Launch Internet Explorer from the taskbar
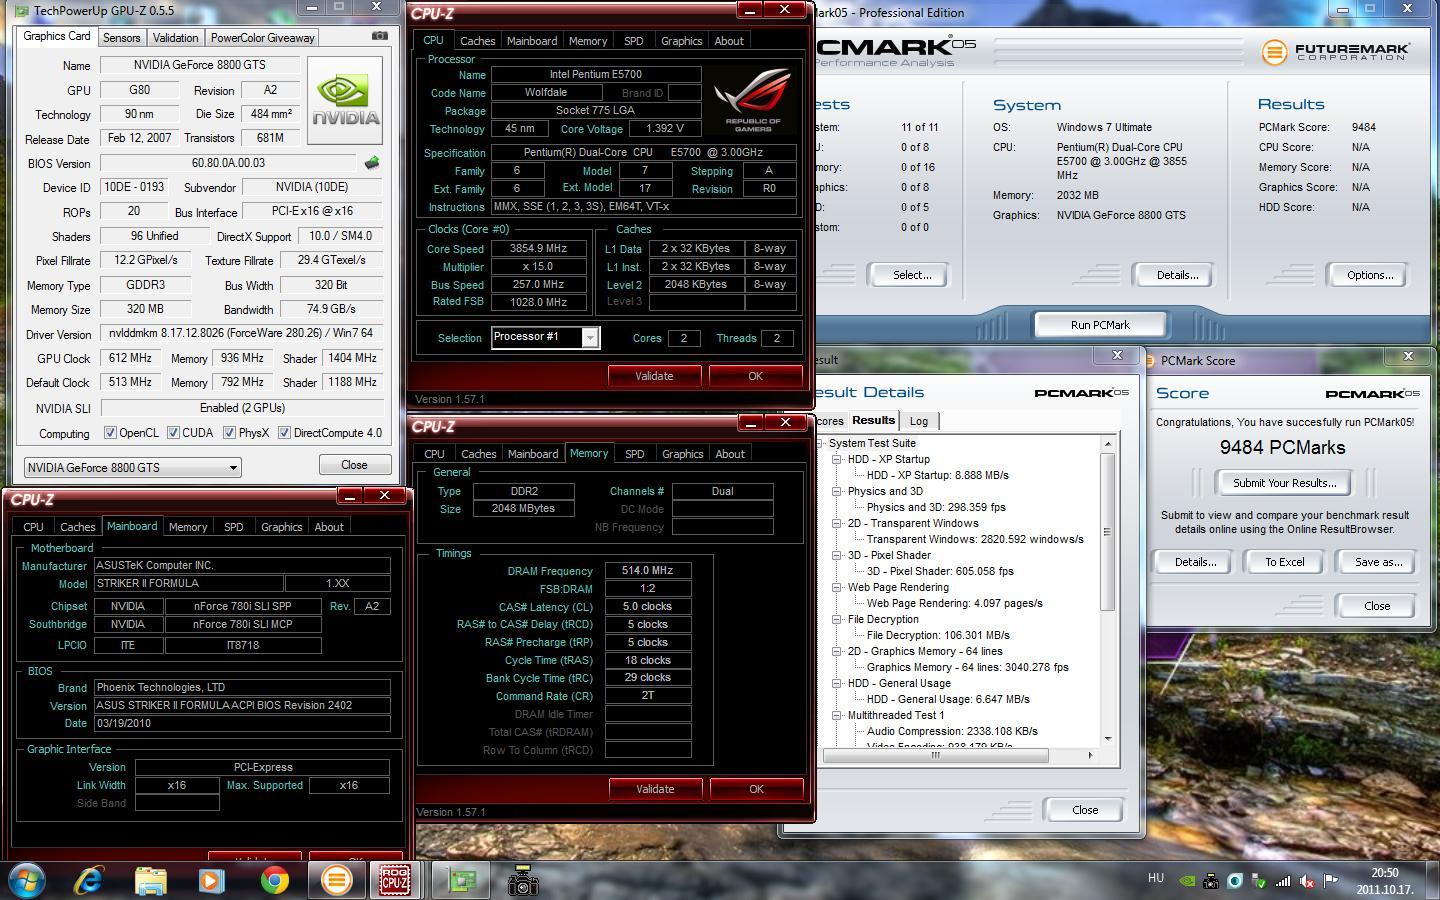The width and height of the screenshot is (1440, 900). click(x=89, y=880)
